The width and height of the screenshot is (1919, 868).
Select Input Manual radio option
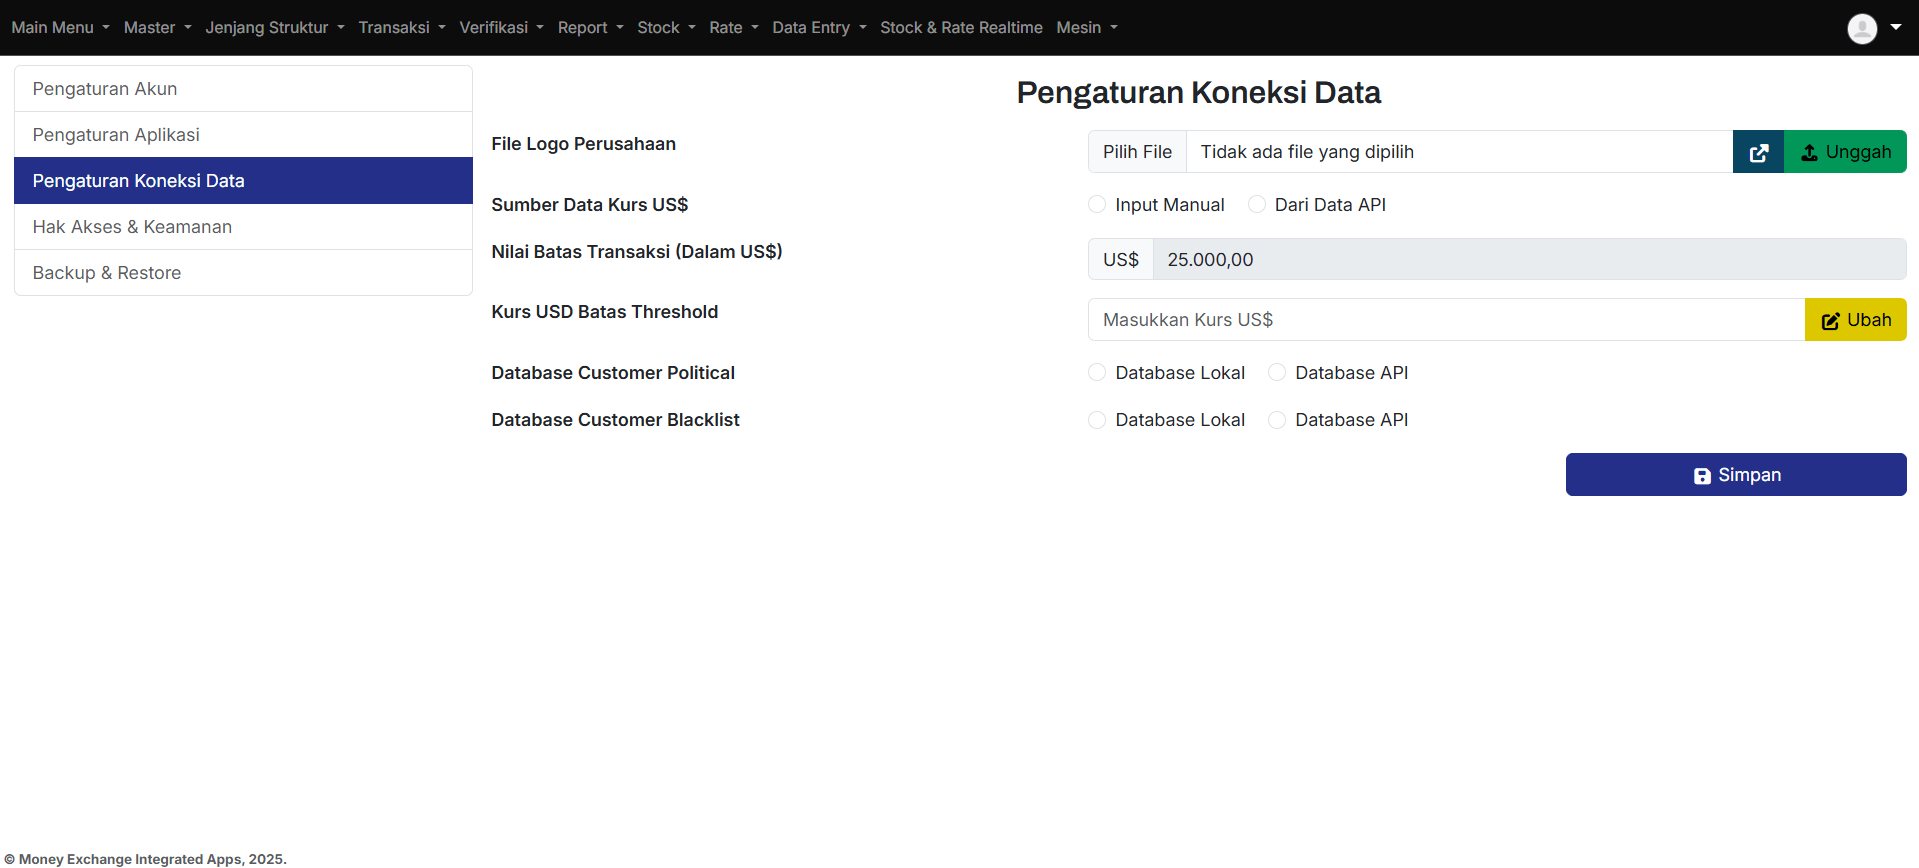(1097, 205)
